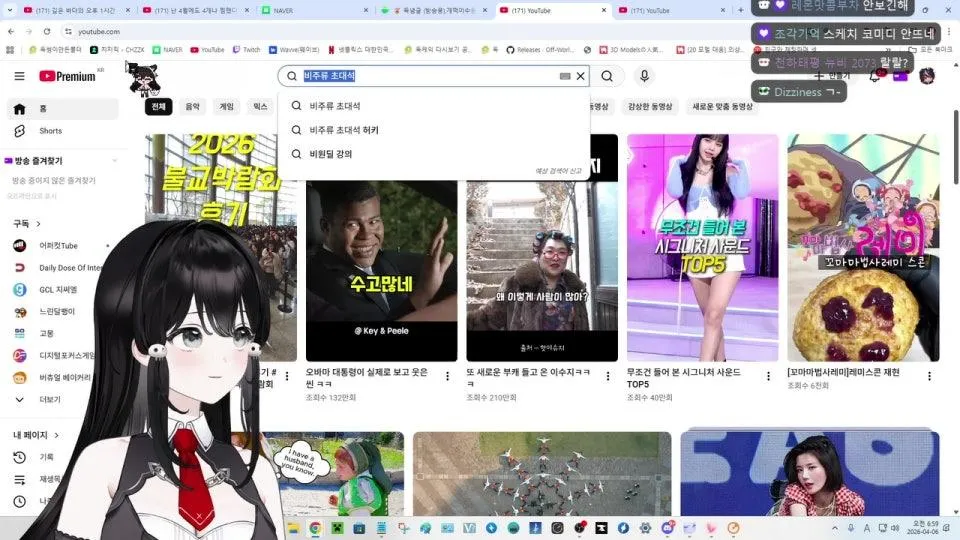Open the on-screen keyboard icon in search box
Viewport: 960px width, 540px height.
(x=565, y=76)
